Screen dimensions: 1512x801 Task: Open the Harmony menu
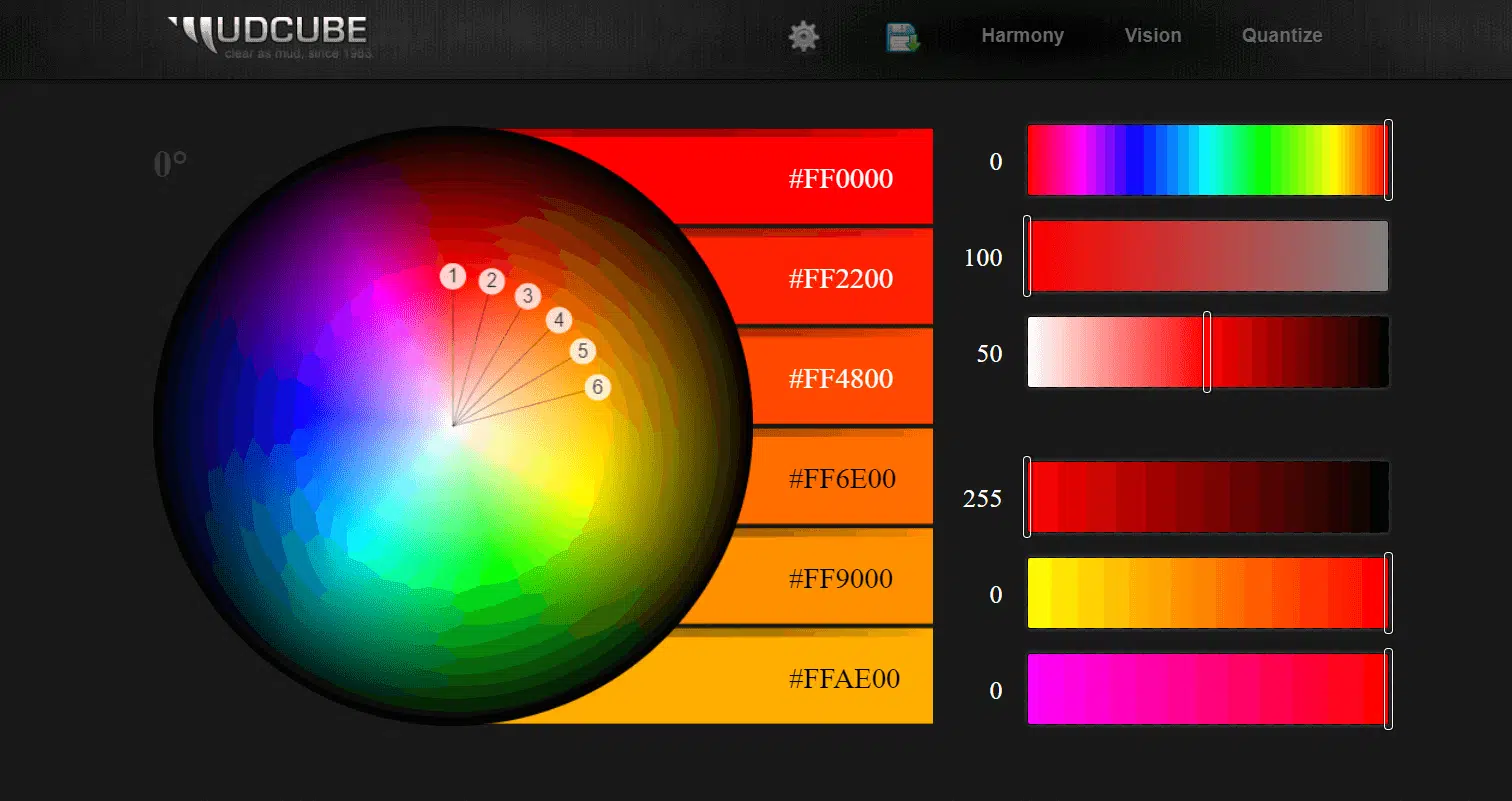[1022, 36]
